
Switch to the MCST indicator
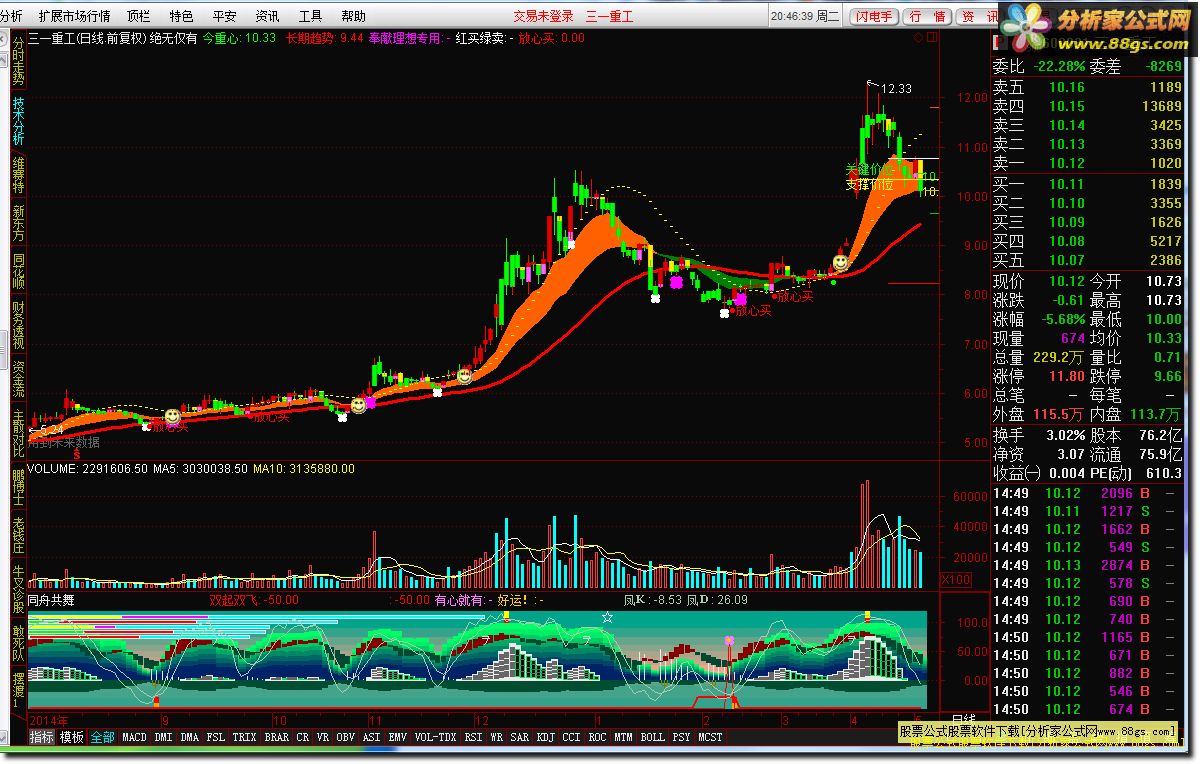pyautogui.click(x=710, y=737)
